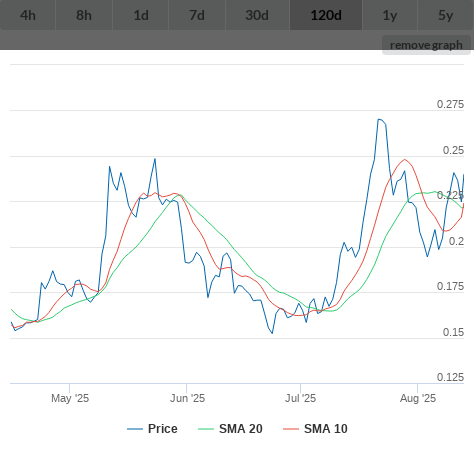Click the blue Price legend line marker
This screenshot has height=455, width=474.
coord(135,429)
